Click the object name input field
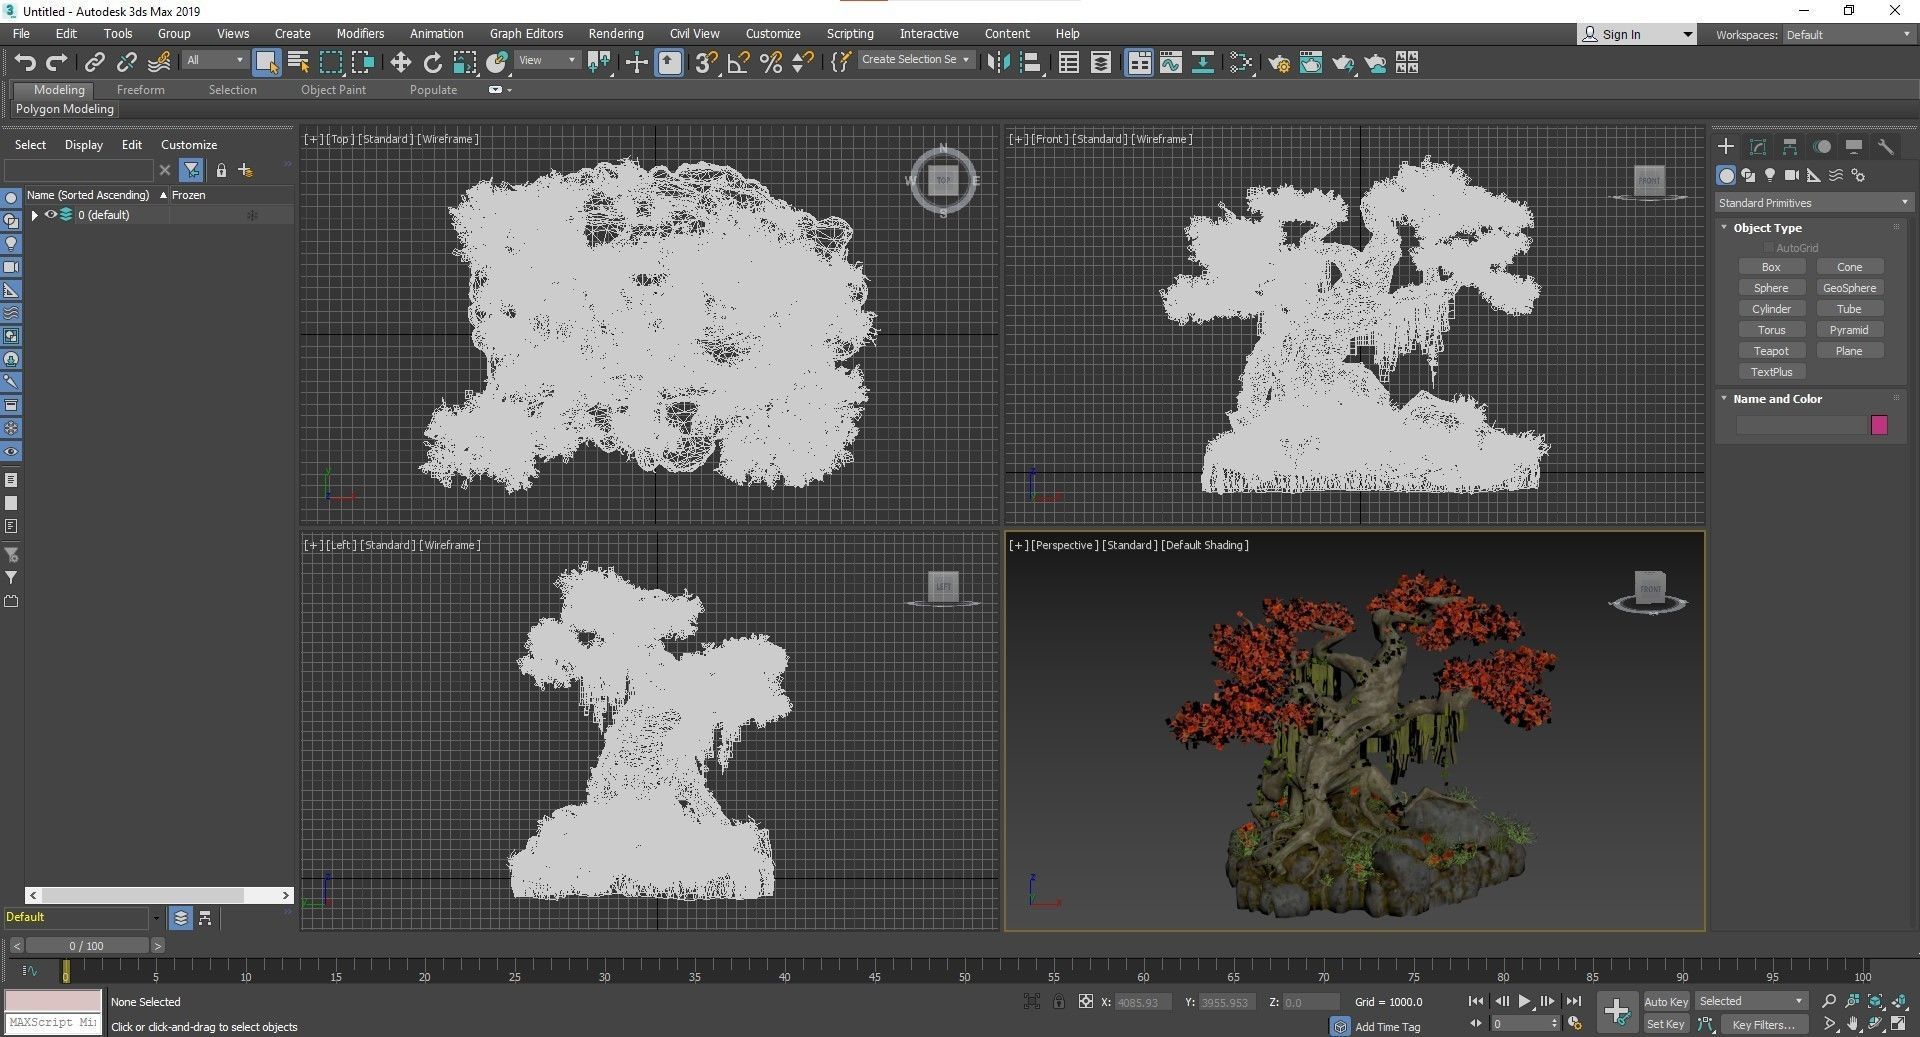The width and height of the screenshot is (1920, 1037). (x=1800, y=425)
